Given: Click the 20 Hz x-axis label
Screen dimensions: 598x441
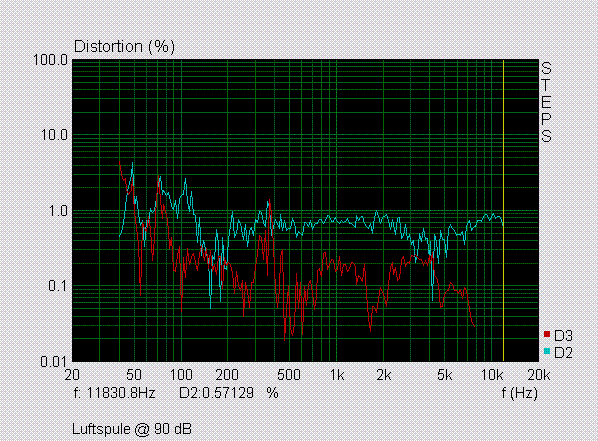Looking at the screenshot, I should (x=72, y=375).
